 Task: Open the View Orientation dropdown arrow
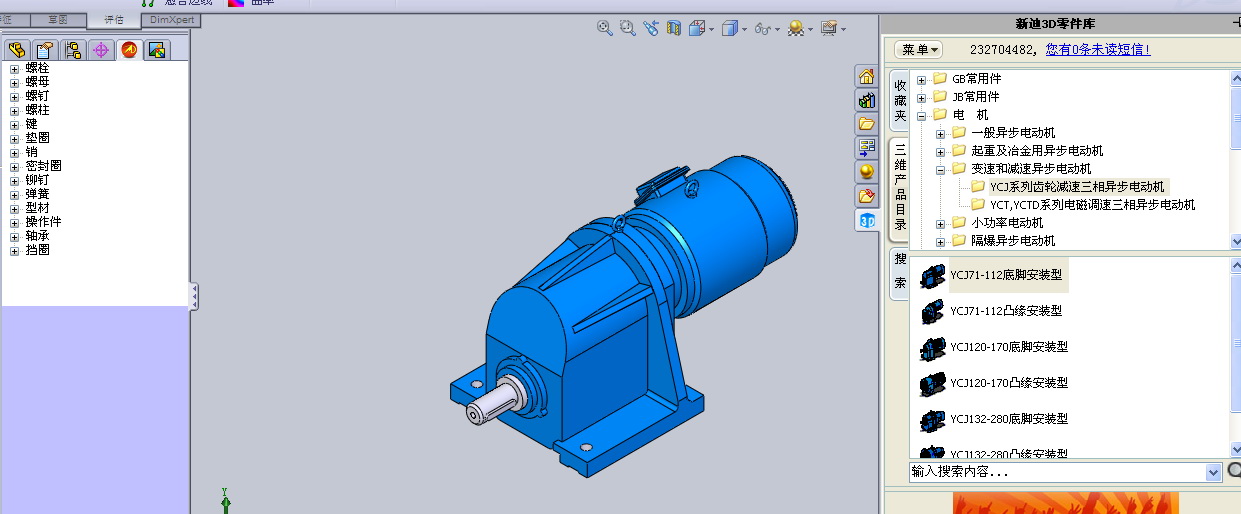(711, 30)
